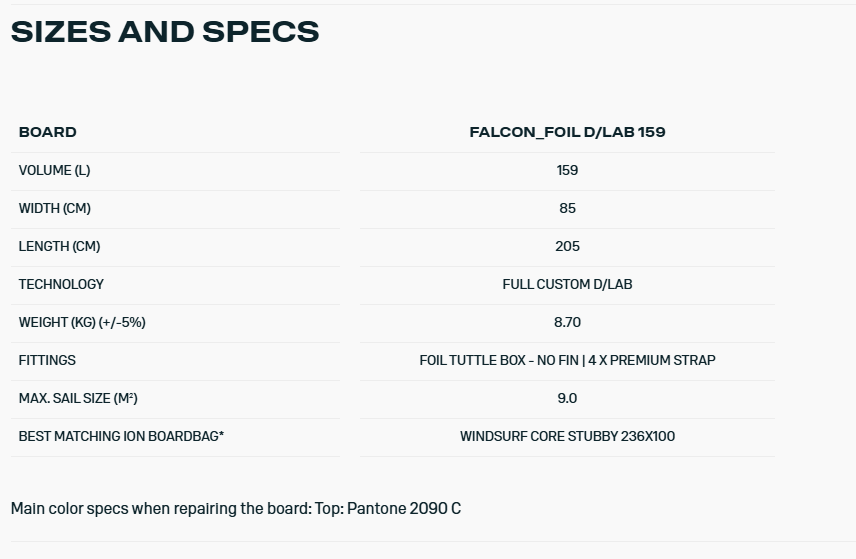
Task: Click the WEIGHT (KG) (+/-5%) label
Action: (x=82, y=322)
